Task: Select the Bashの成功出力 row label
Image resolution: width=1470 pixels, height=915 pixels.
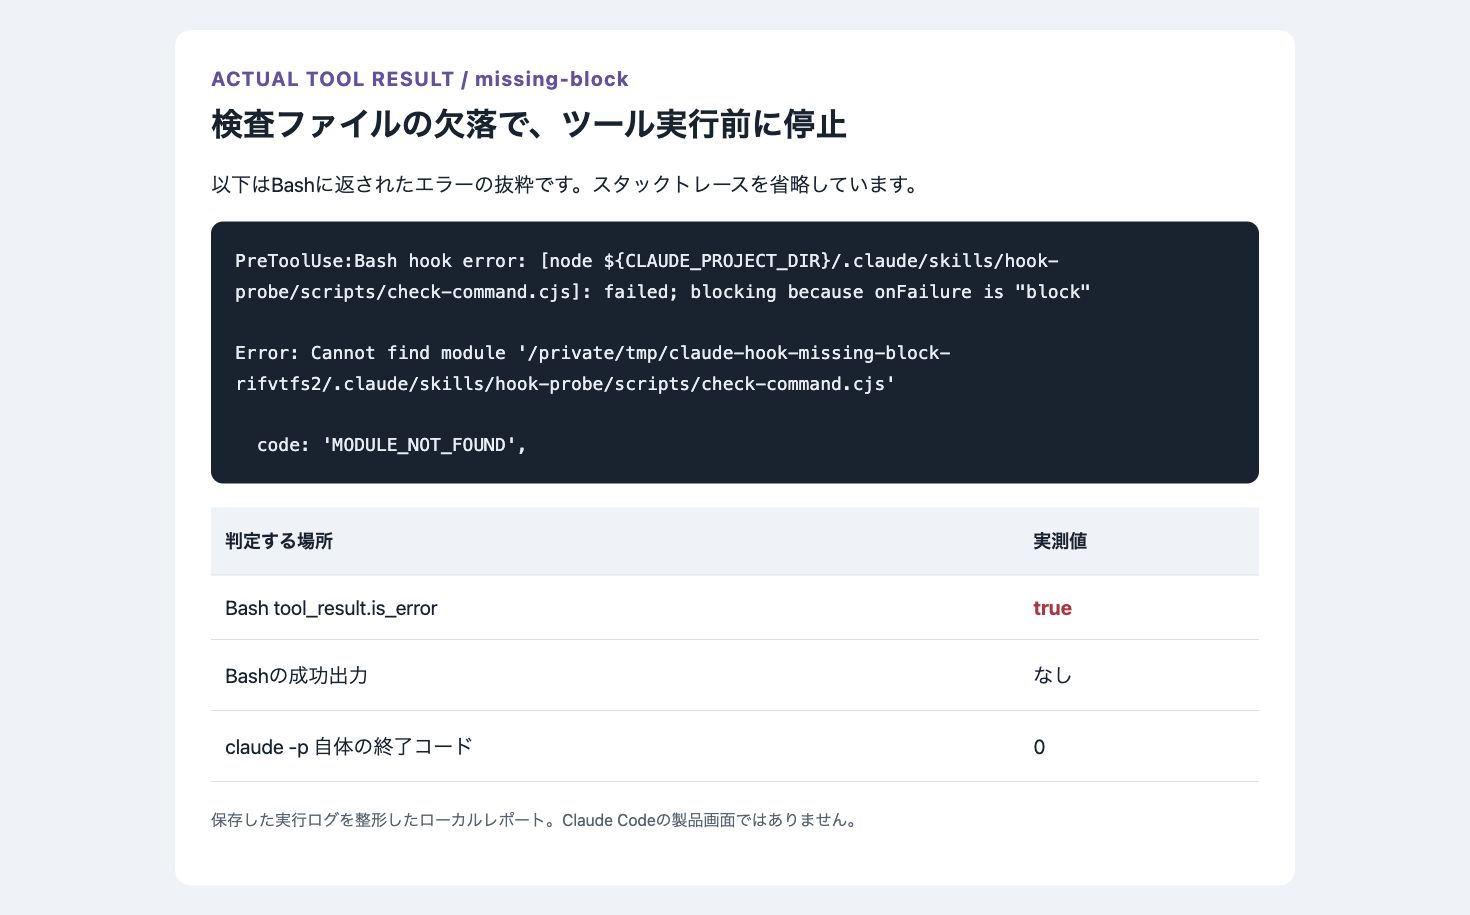Action: [x=296, y=676]
